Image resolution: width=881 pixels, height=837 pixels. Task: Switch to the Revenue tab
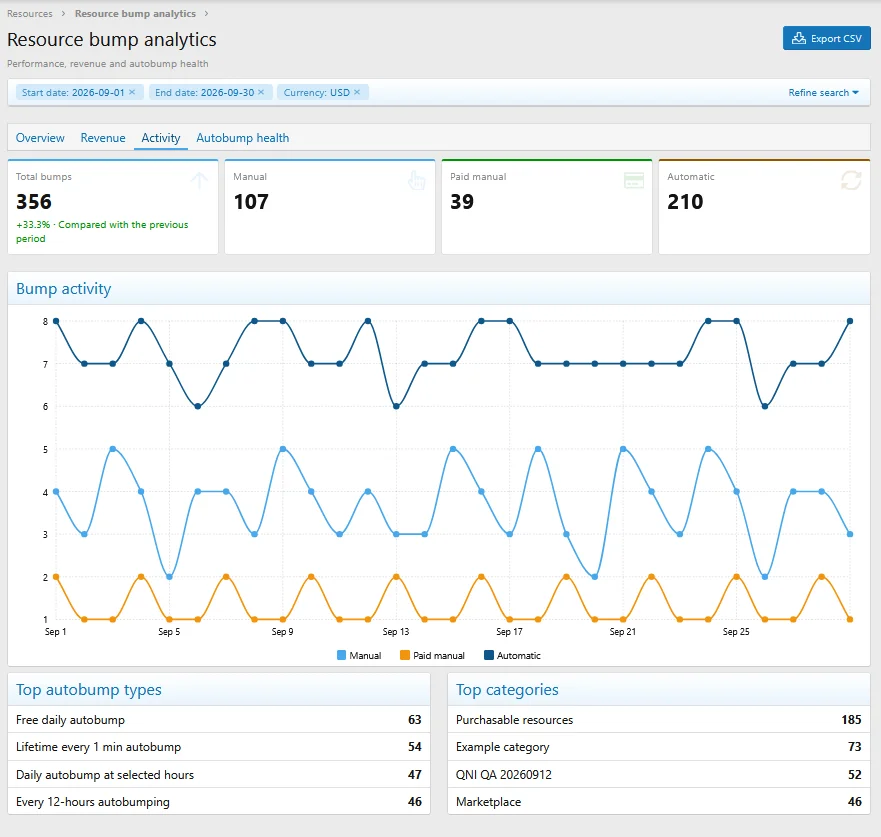(103, 138)
